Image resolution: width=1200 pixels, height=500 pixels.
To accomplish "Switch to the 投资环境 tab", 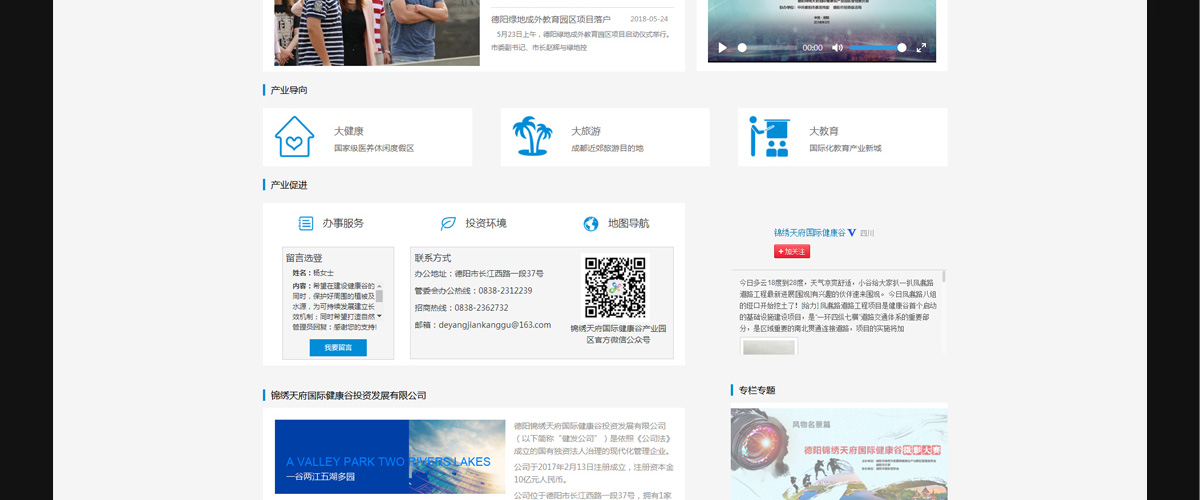I will pyautogui.click(x=474, y=224).
